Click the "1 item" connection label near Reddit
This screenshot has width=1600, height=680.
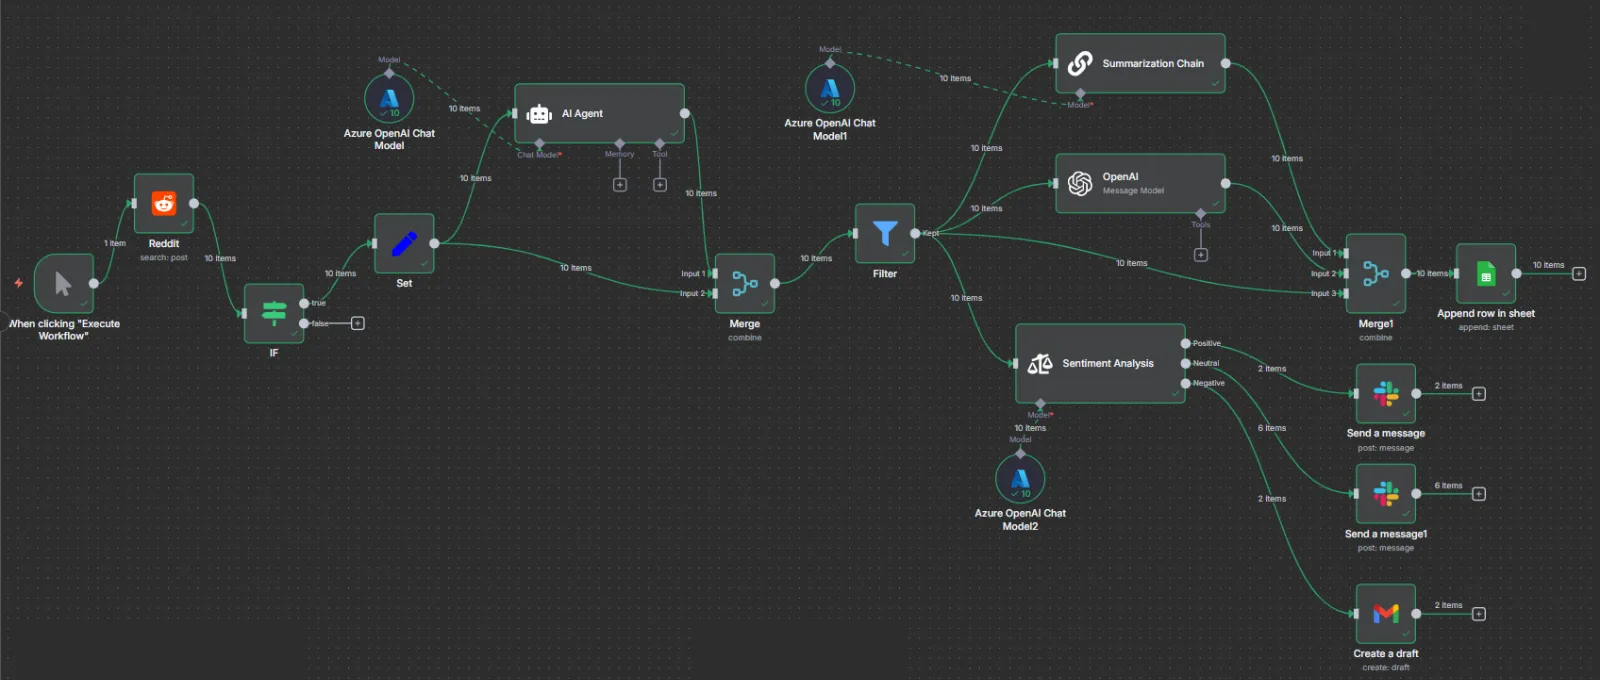(x=115, y=243)
